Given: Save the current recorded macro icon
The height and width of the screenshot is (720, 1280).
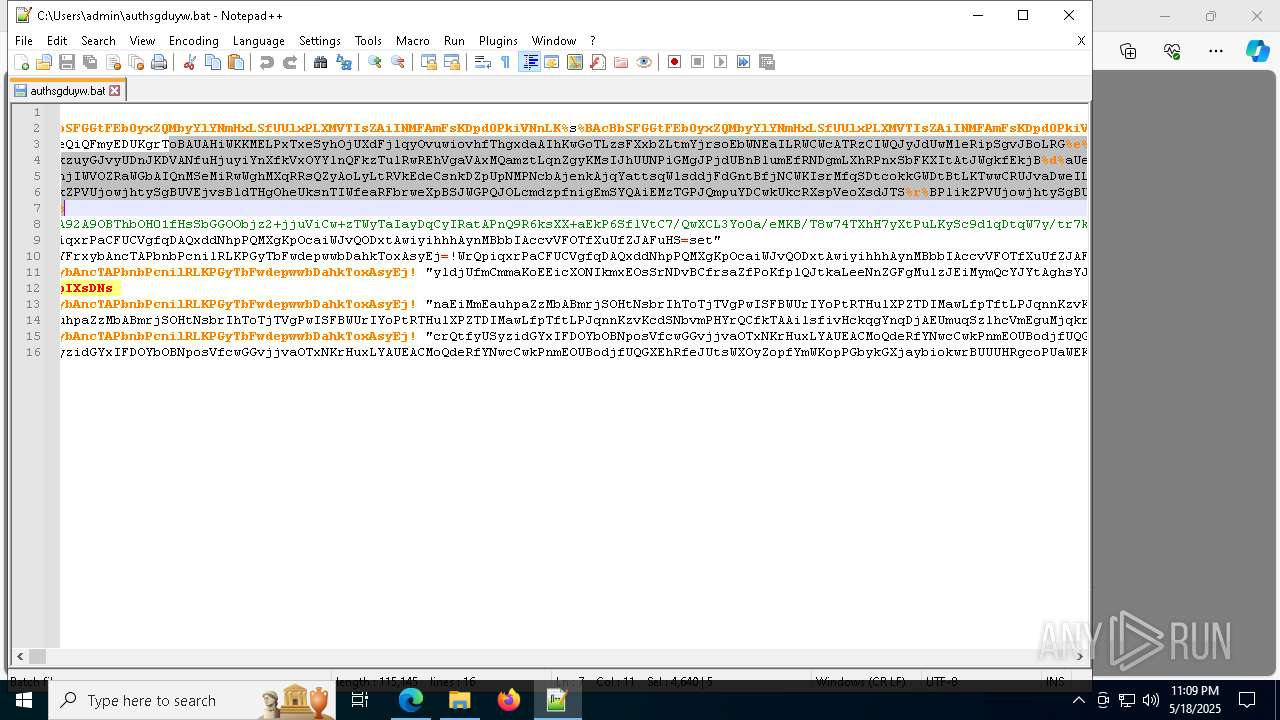Looking at the screenshot, I should (767, 62).
